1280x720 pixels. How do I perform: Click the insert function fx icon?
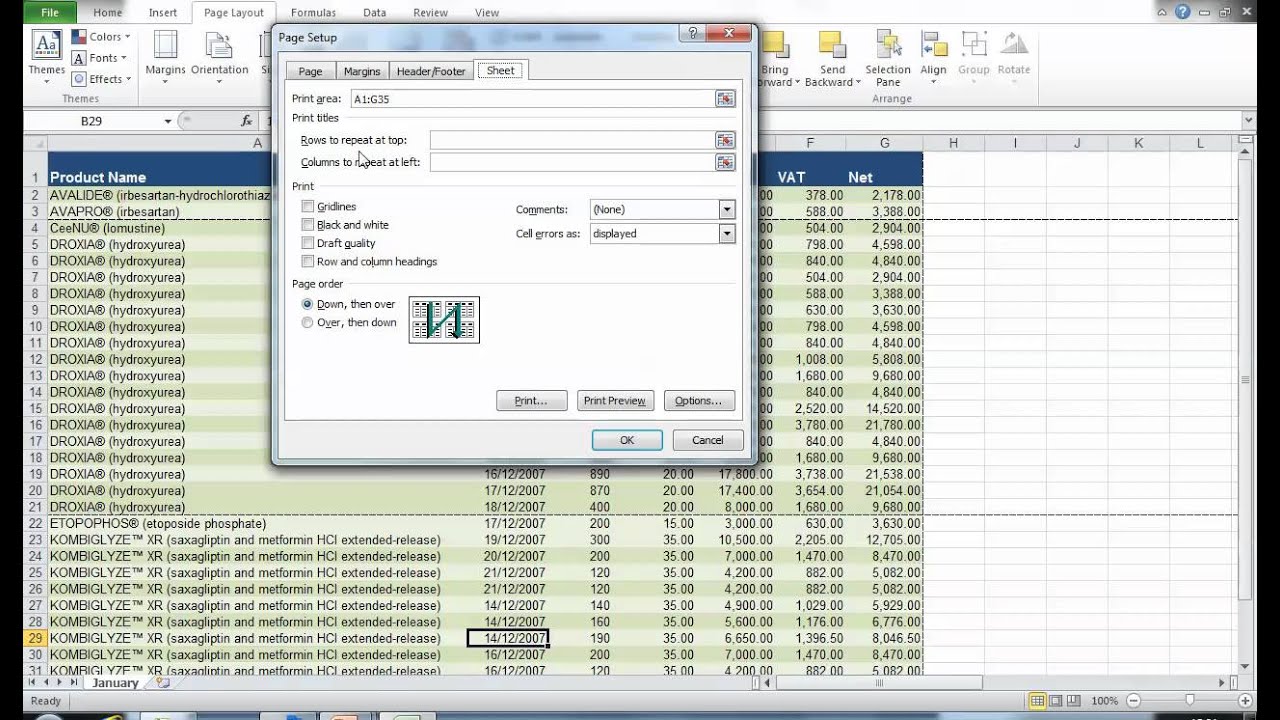pyautogui.click(x=247, y=121)
